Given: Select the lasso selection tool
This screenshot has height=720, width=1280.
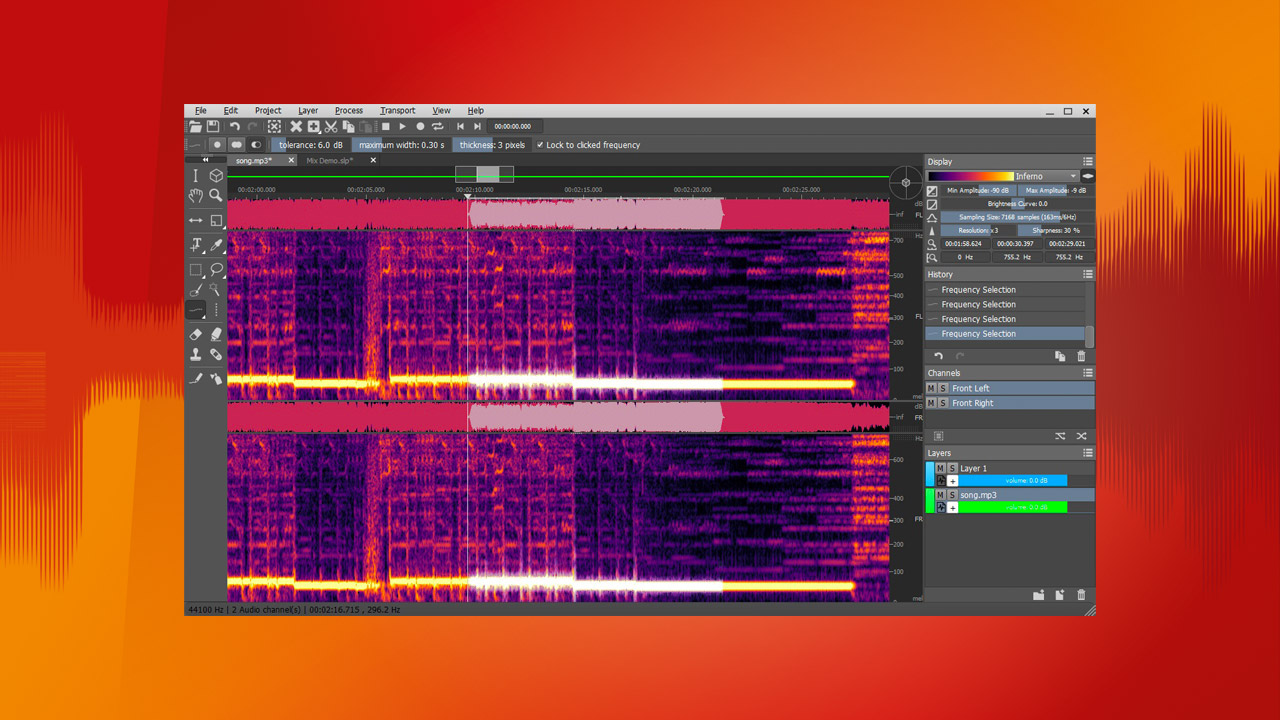Looking at the screenshot, I should (x=215, y=269).
